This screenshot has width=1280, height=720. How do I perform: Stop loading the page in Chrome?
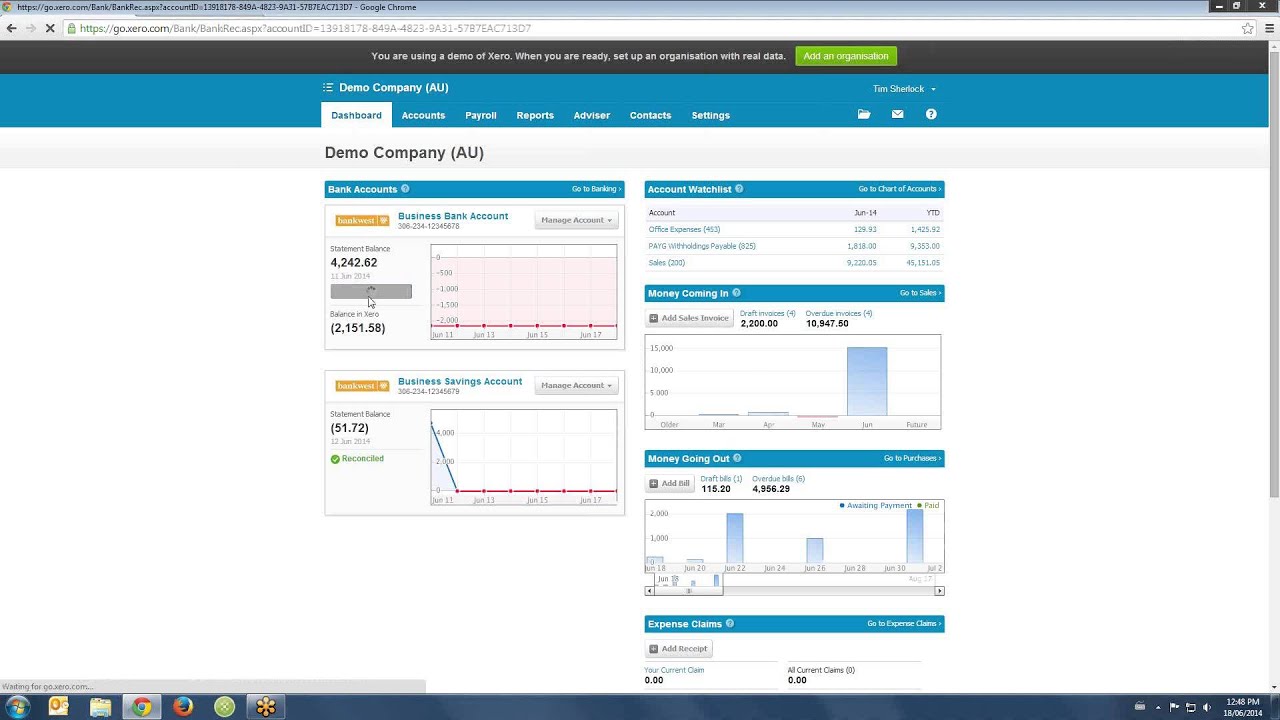coord(49,28)
